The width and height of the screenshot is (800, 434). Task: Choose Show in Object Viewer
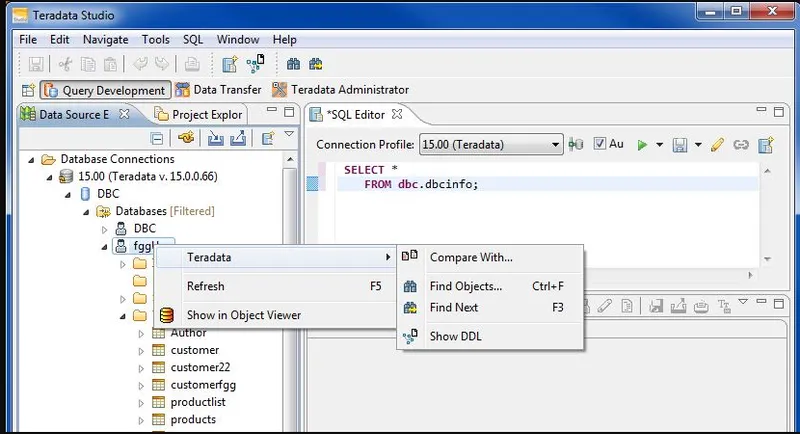[276, 315]
